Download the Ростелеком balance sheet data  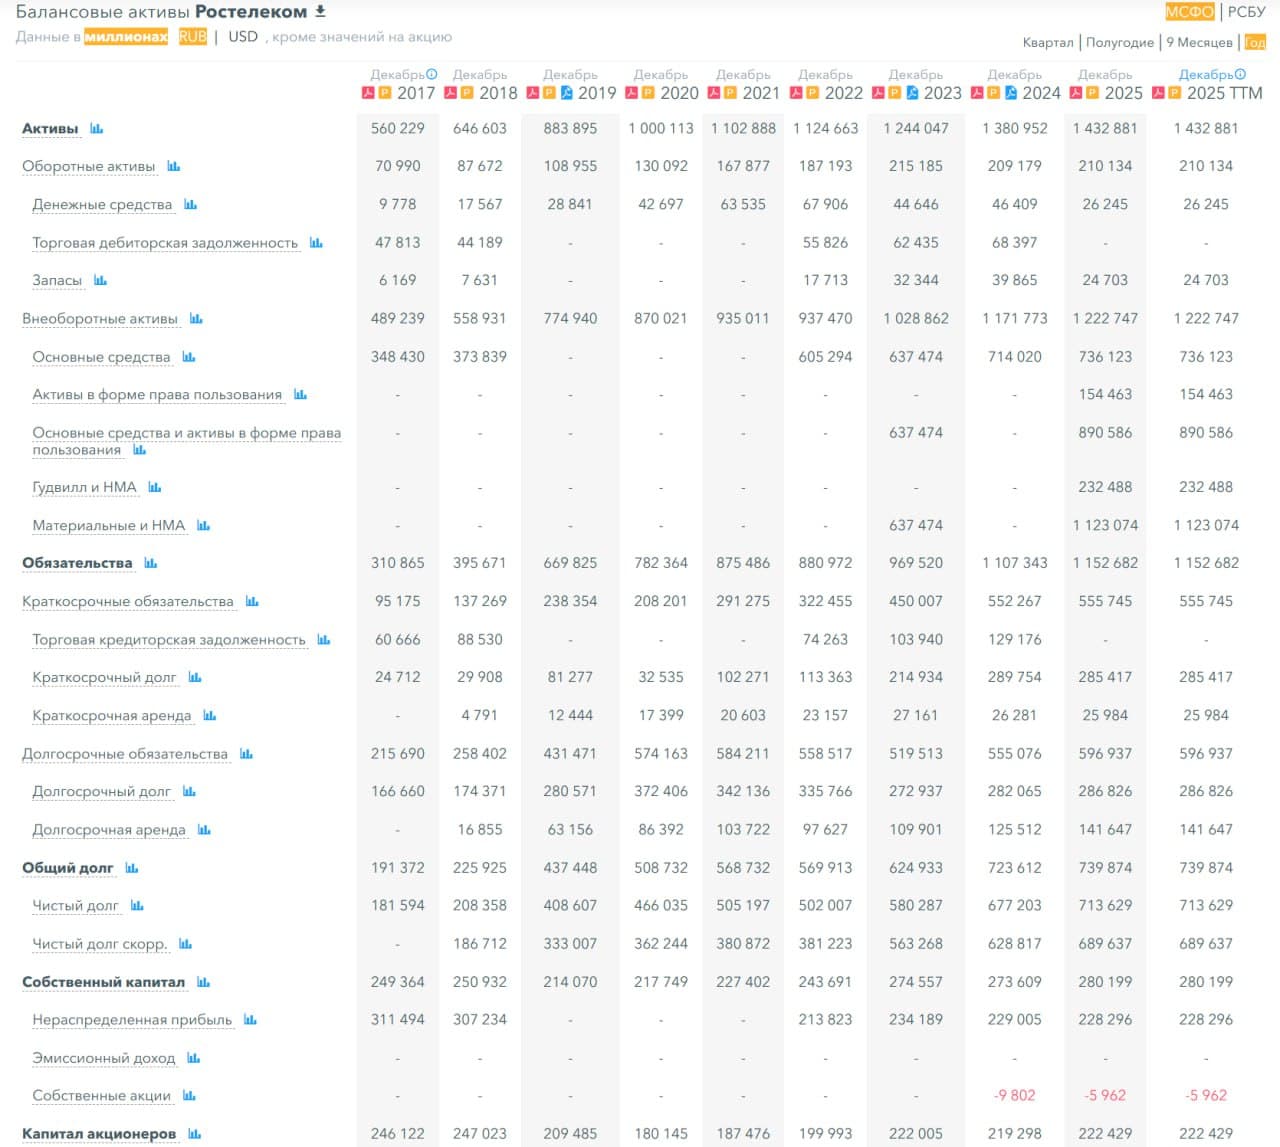coord(320,12)
